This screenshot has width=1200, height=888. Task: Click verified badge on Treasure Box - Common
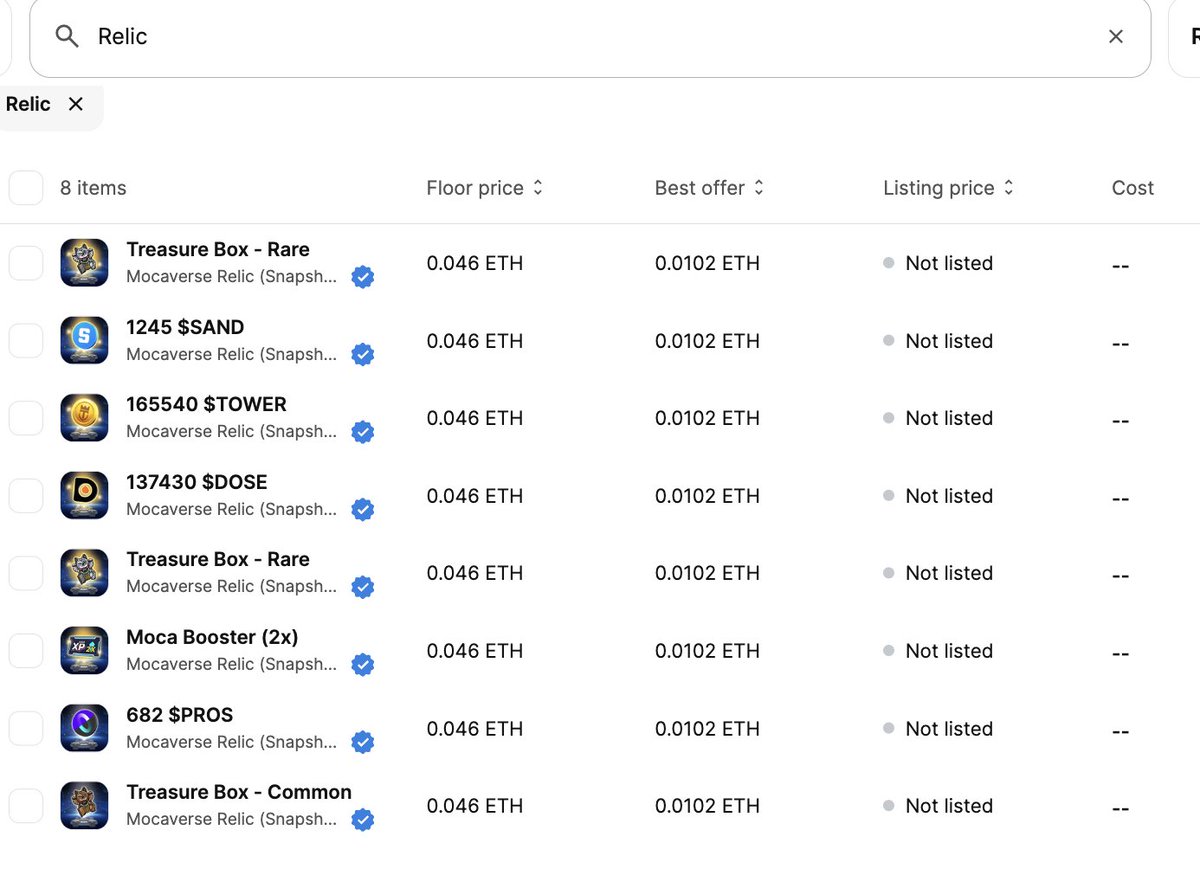pos(363,819)
